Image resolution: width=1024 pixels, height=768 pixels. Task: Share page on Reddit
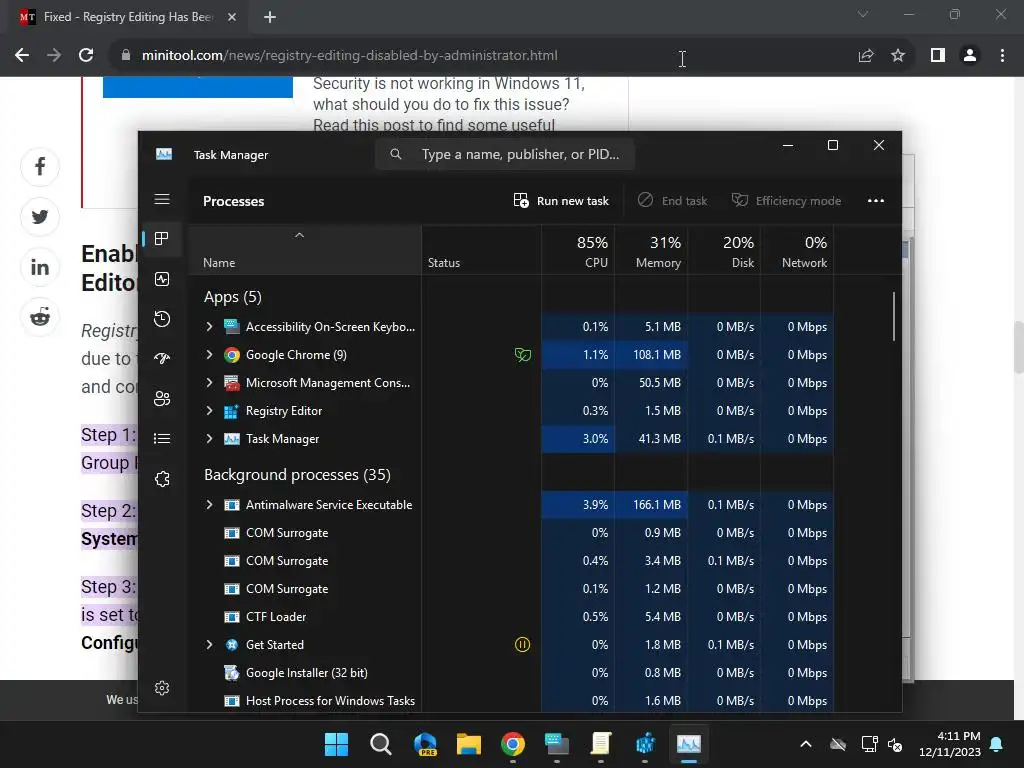click(40, 317)
